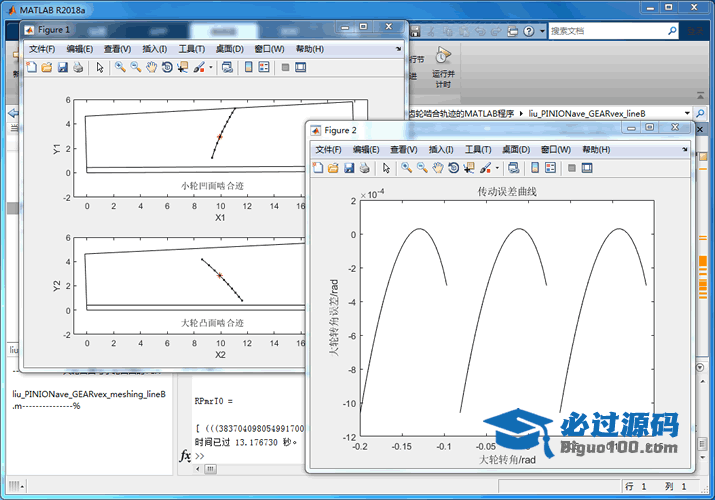Open 查看(V) menu in Figure 2
The width and height of the screenshot is (715, 500).
click(x=404, y=149)
